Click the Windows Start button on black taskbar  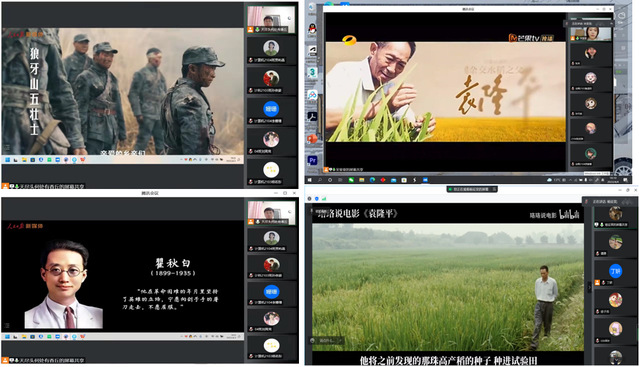[309, 180]
